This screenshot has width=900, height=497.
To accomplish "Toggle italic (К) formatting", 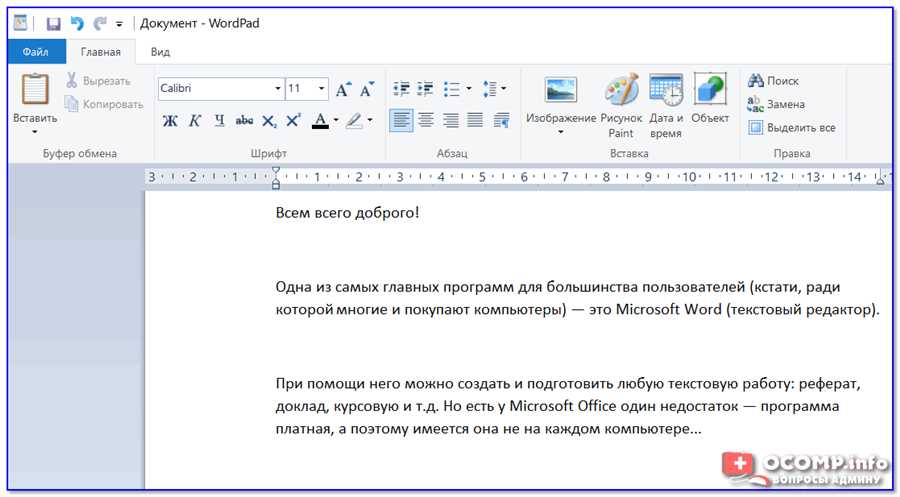I will [195, 121].
